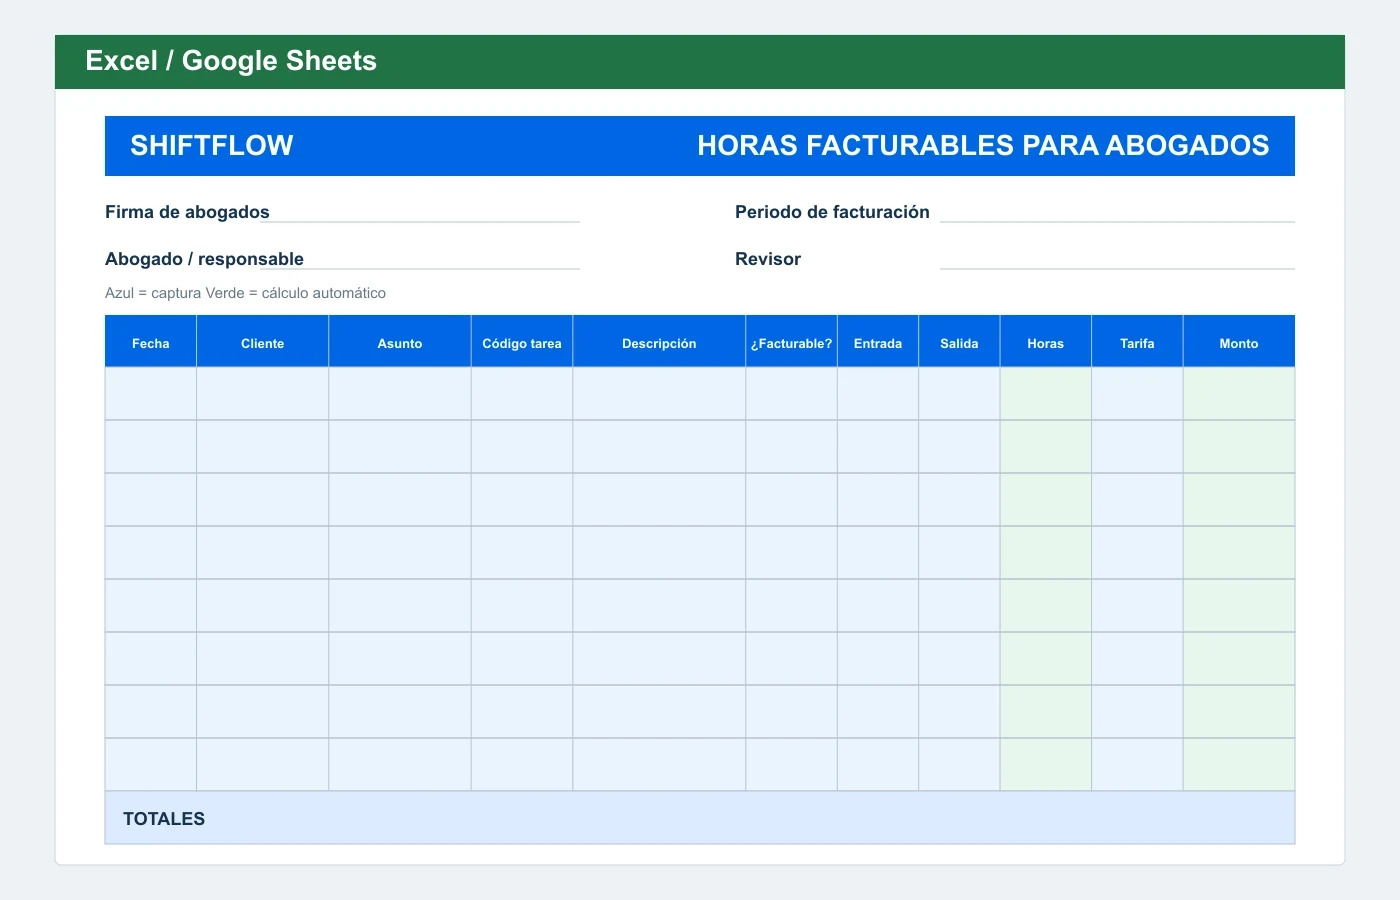The image size is (1400, 900).
Task: Click the Código tarea column header
Action: coord(522,343)
